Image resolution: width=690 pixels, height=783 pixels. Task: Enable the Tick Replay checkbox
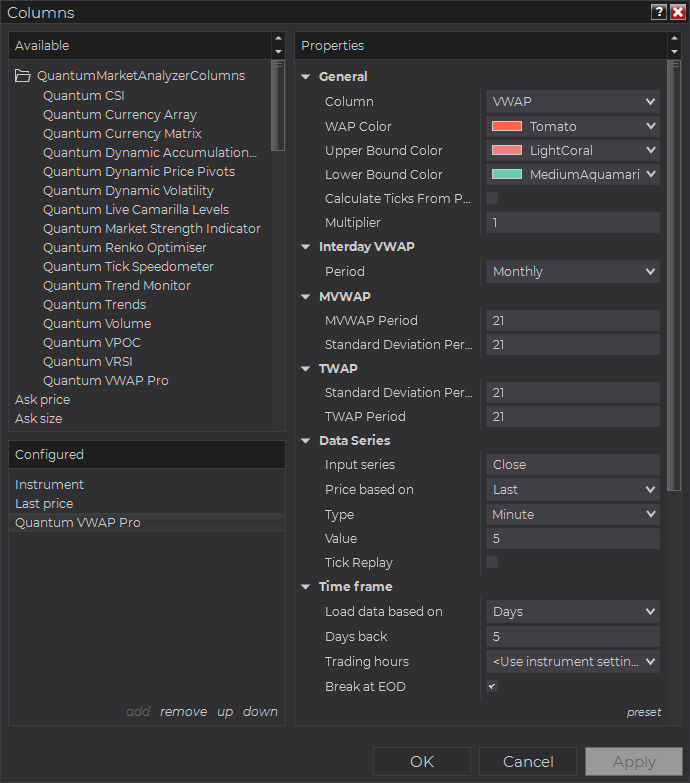(x=492, y=562)
